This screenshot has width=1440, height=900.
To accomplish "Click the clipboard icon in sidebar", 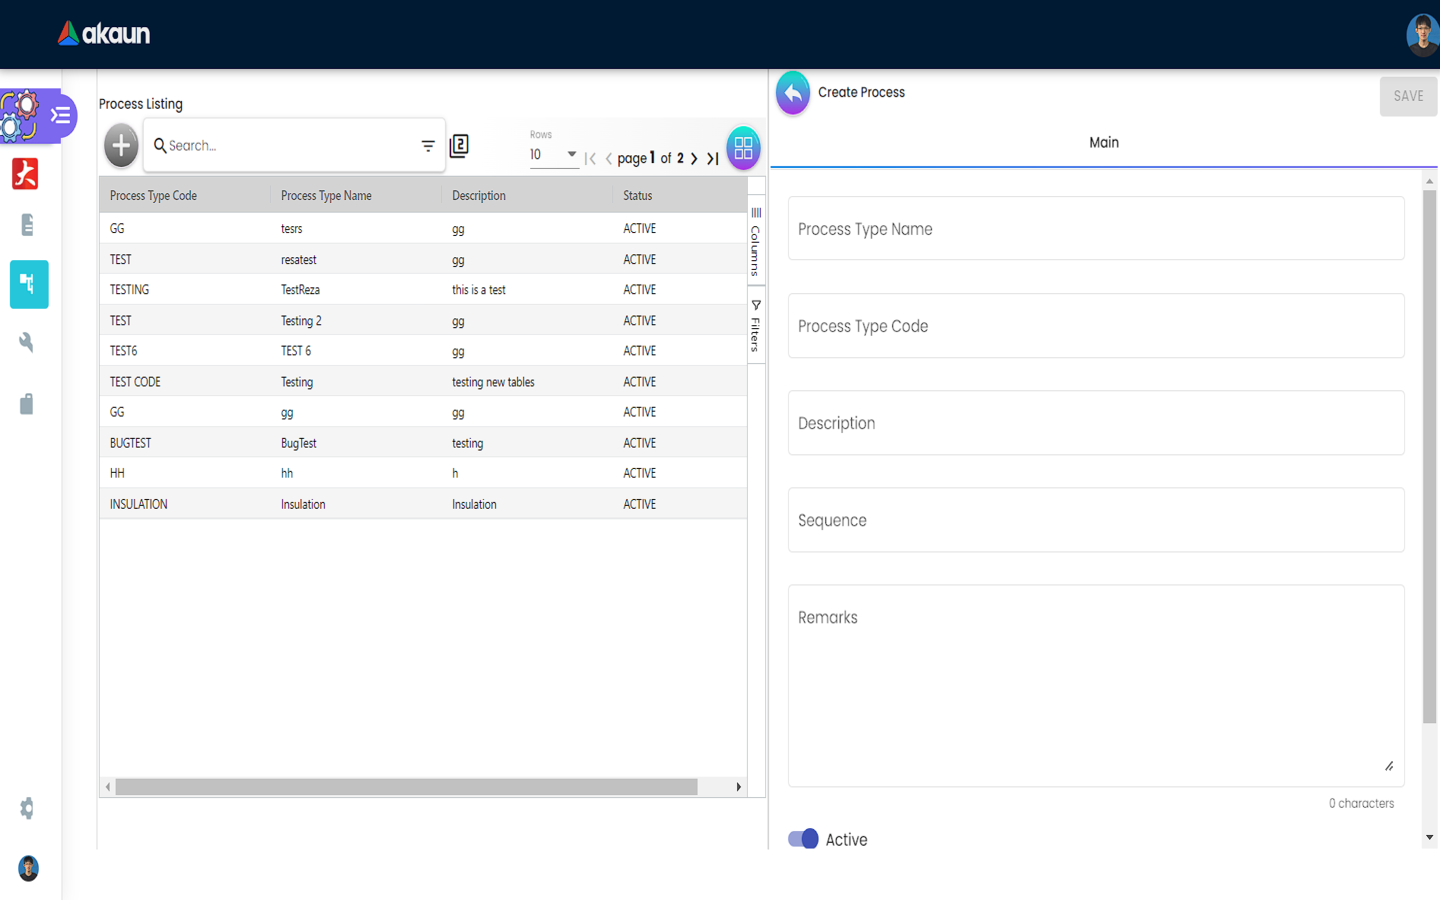I will click(x=27, y=404).
